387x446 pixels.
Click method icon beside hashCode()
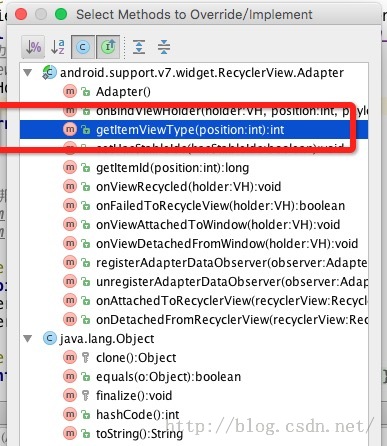[70, 414]
